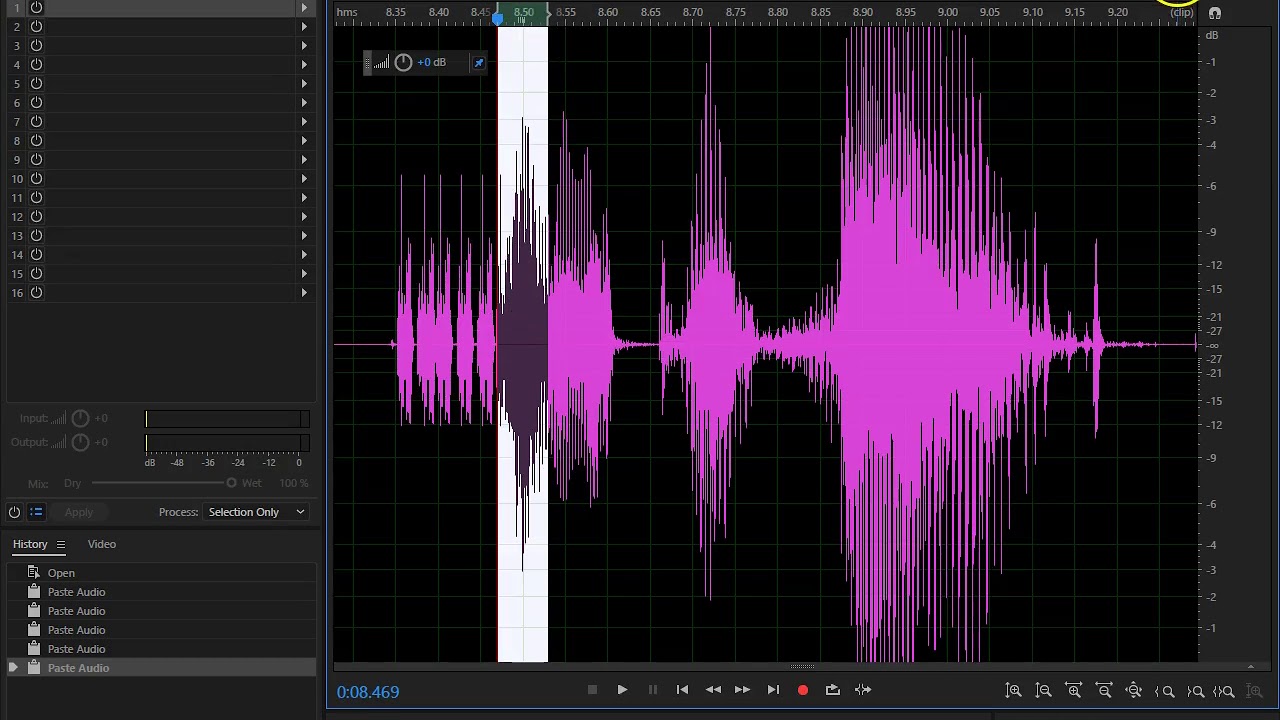This screenshot has height=720, width=1280.
Task: Open effect menu arrow for slot 8
Action: pyautogui.click(x=304, y=140)
